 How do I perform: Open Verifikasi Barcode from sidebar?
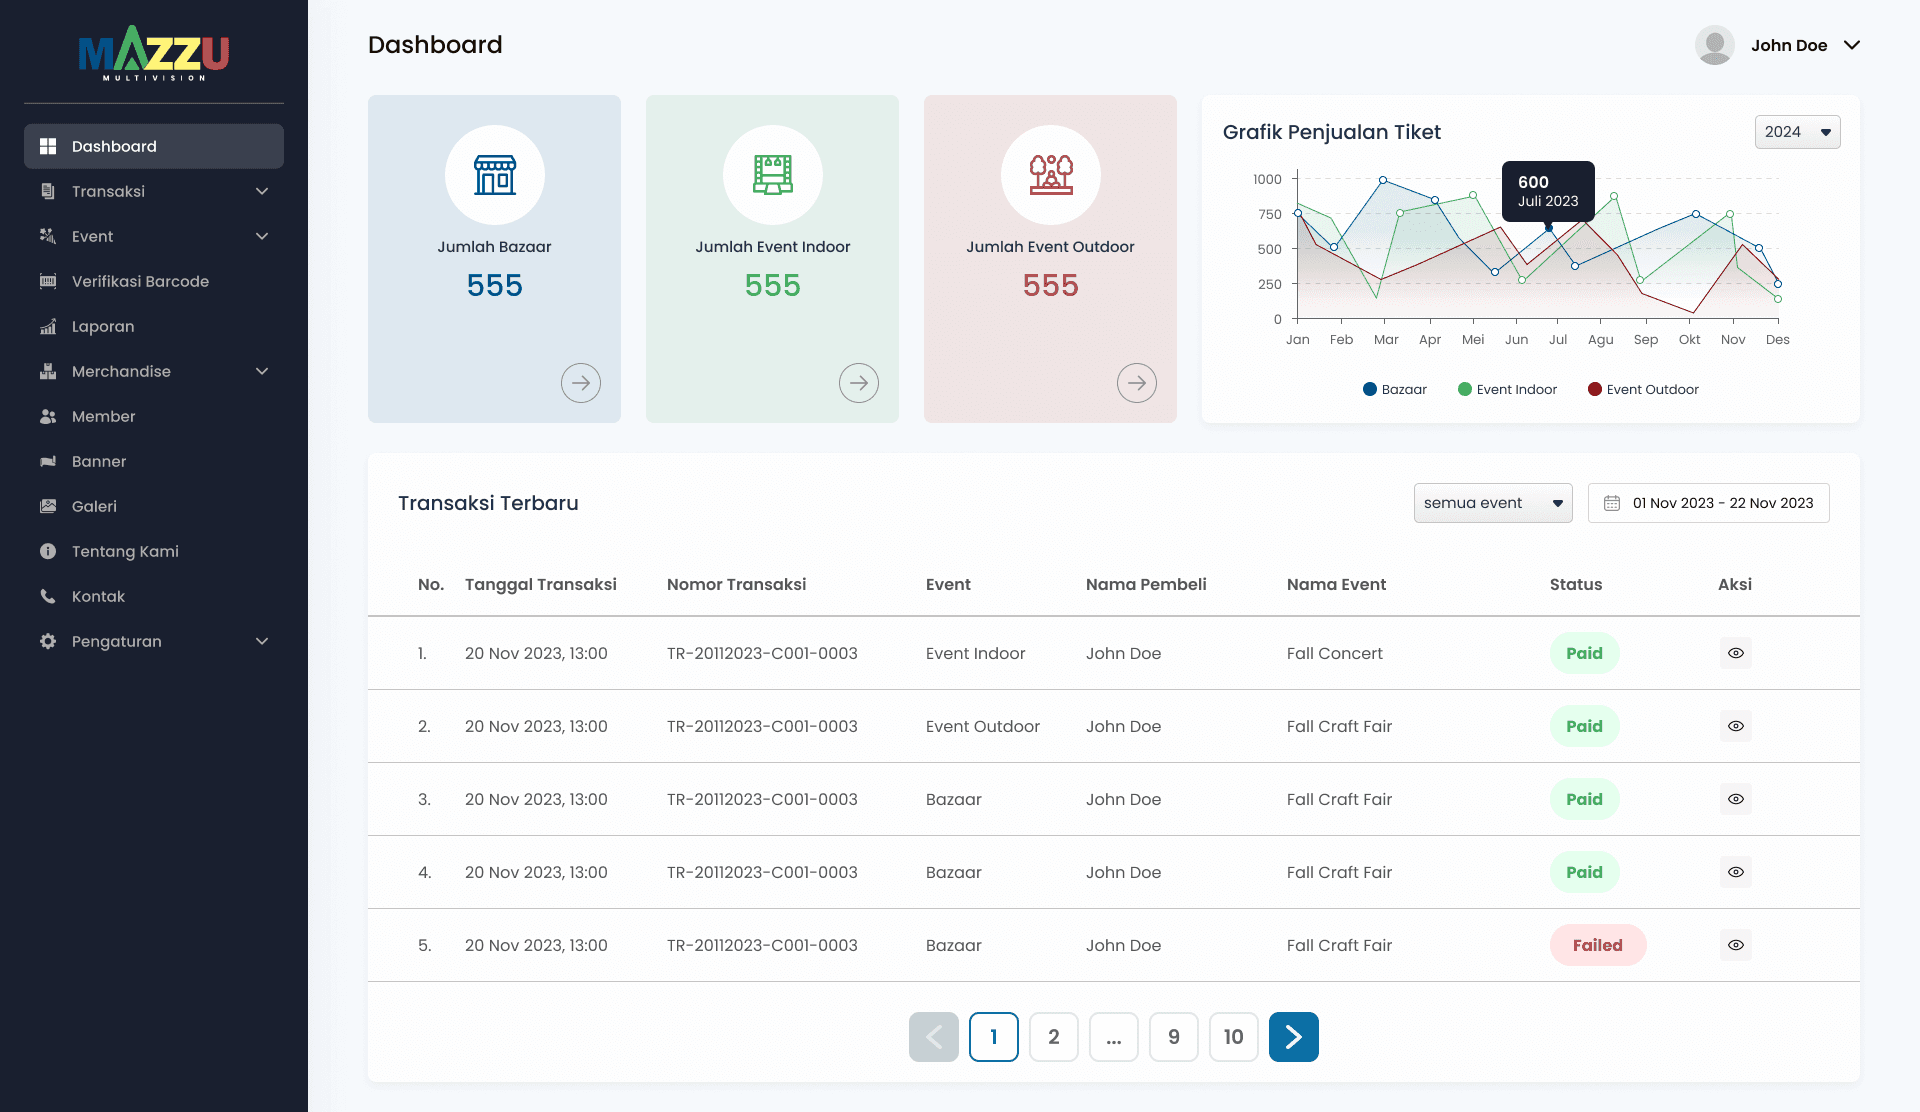click(x=140, y=281)
